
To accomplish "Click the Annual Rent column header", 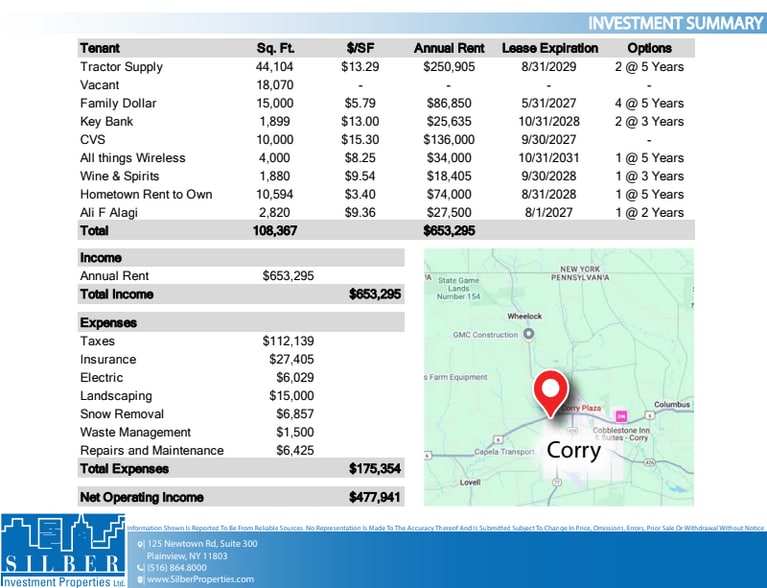I will (449, 48).
